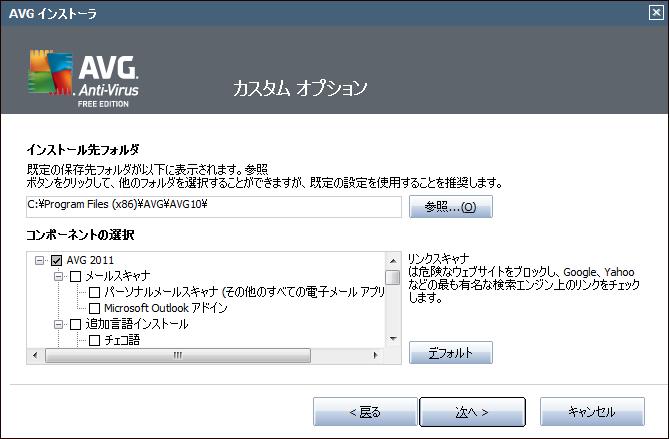Select the パーソナルメールスキャナ tree label
Viewport: 670px width, 439px height.
(x=244, y=292)
